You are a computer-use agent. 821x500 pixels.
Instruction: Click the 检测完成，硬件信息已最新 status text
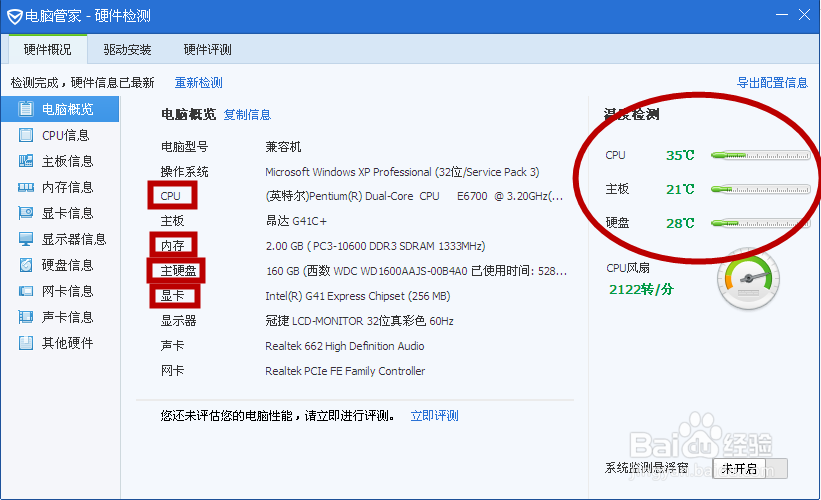coord(82,83)
